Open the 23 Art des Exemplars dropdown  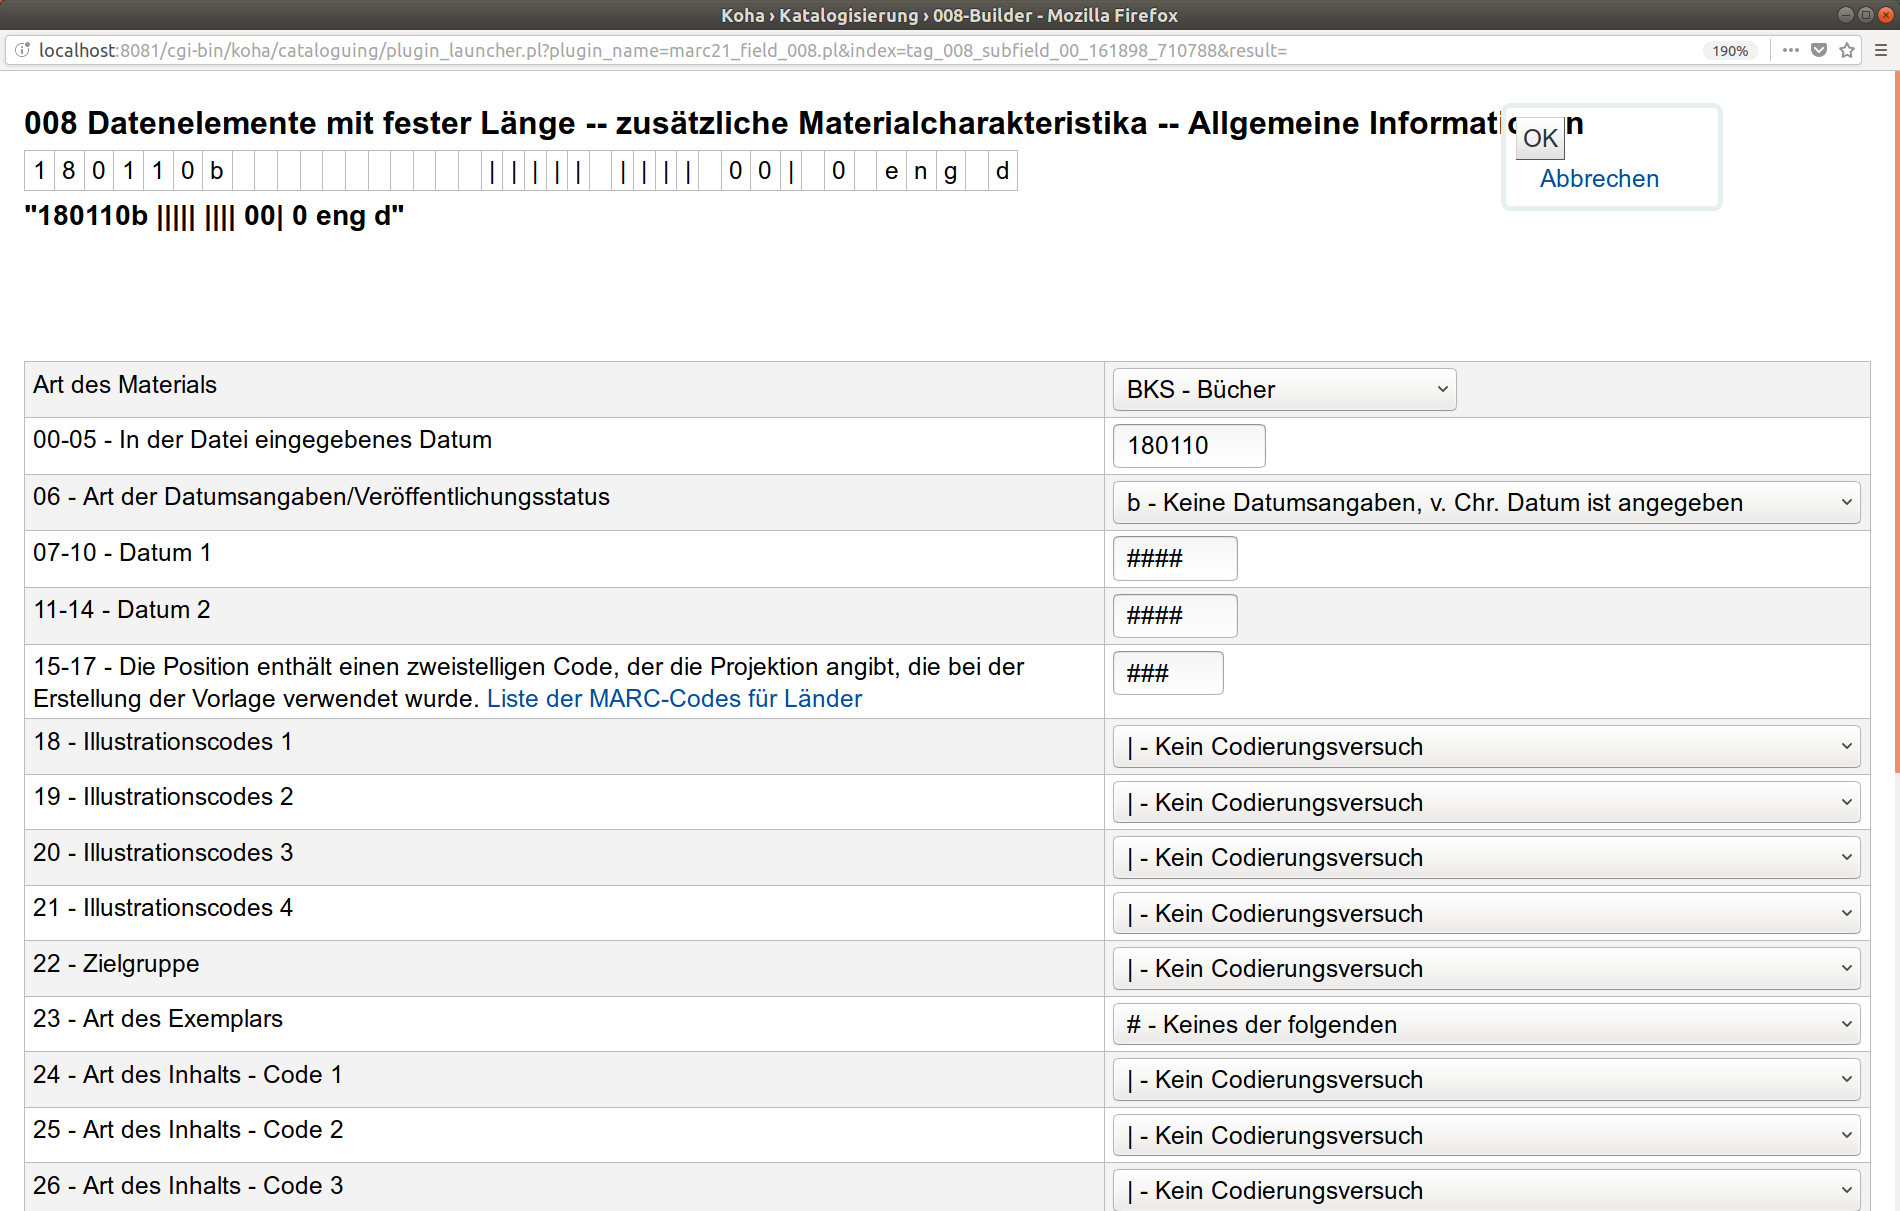[1486, 1025]
